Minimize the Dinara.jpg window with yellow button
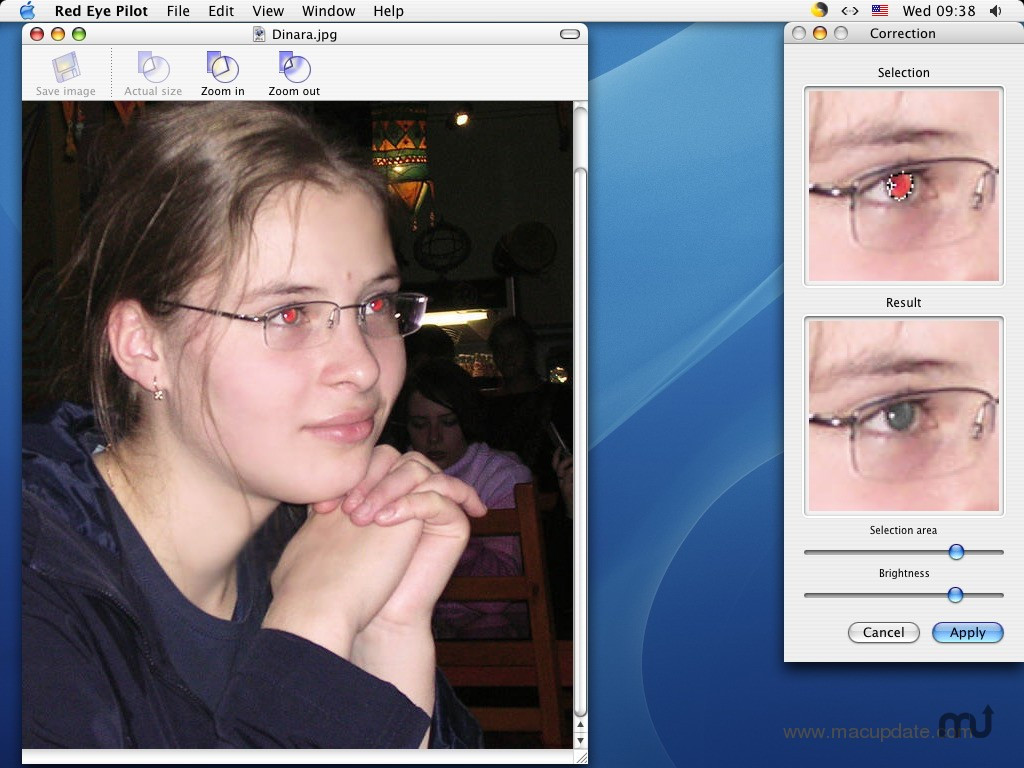 point(58,34)
